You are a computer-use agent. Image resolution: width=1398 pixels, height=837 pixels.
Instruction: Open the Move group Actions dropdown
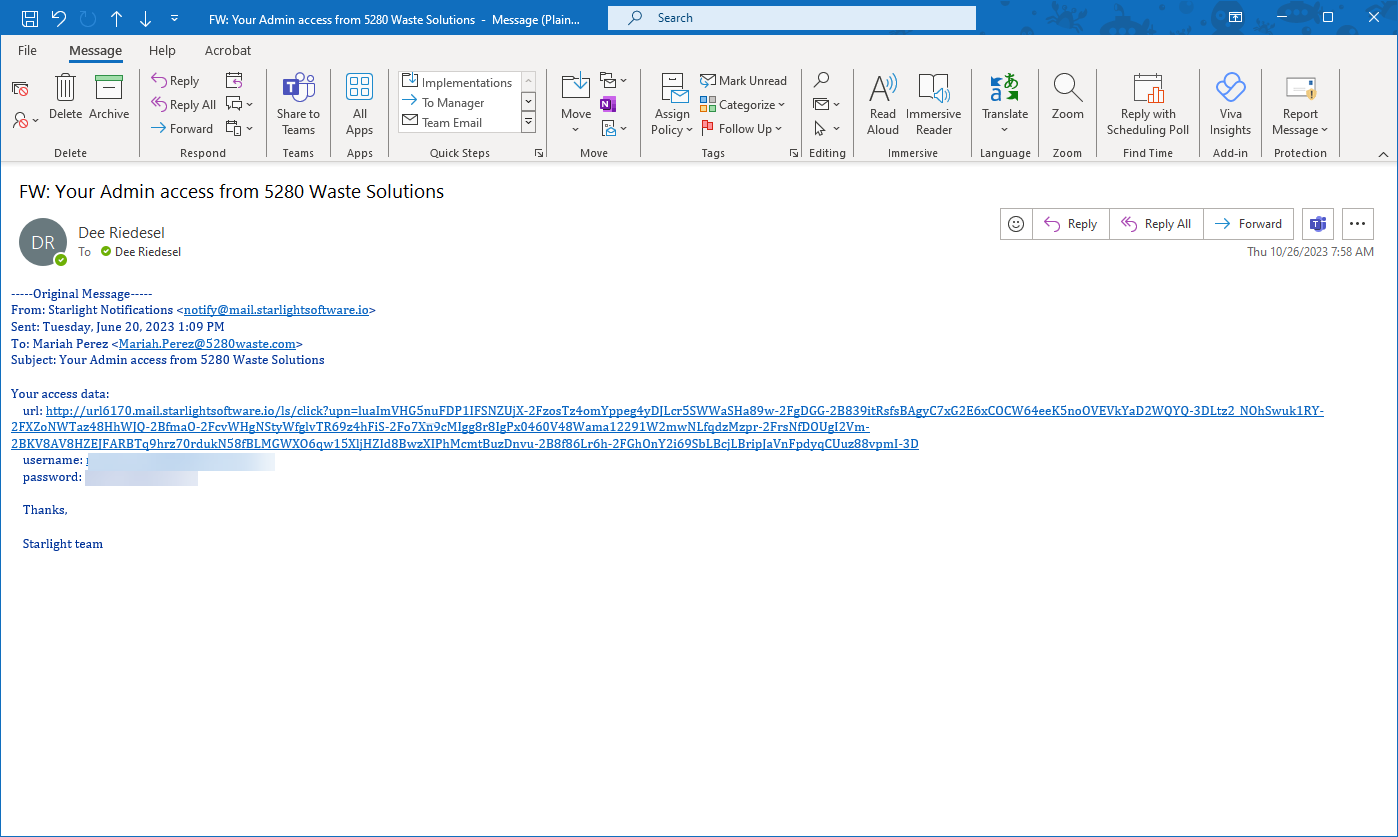point(613,129)
